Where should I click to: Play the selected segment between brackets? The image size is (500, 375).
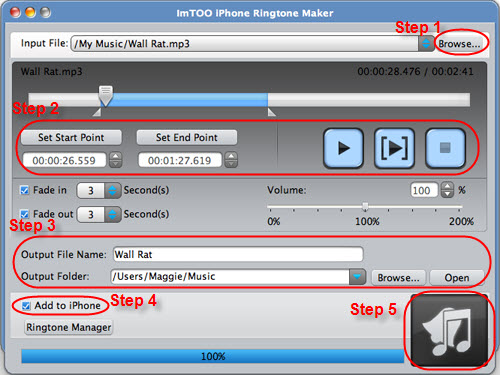[394, 148]
